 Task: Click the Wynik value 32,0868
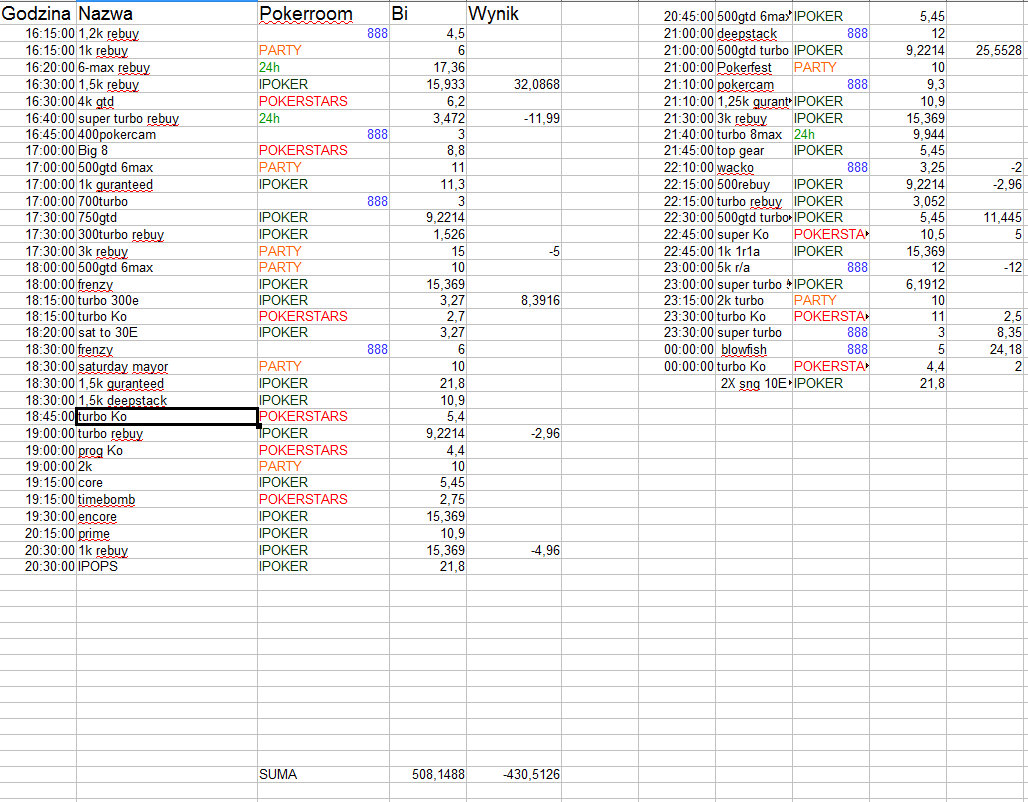click(x=514, y=85)
